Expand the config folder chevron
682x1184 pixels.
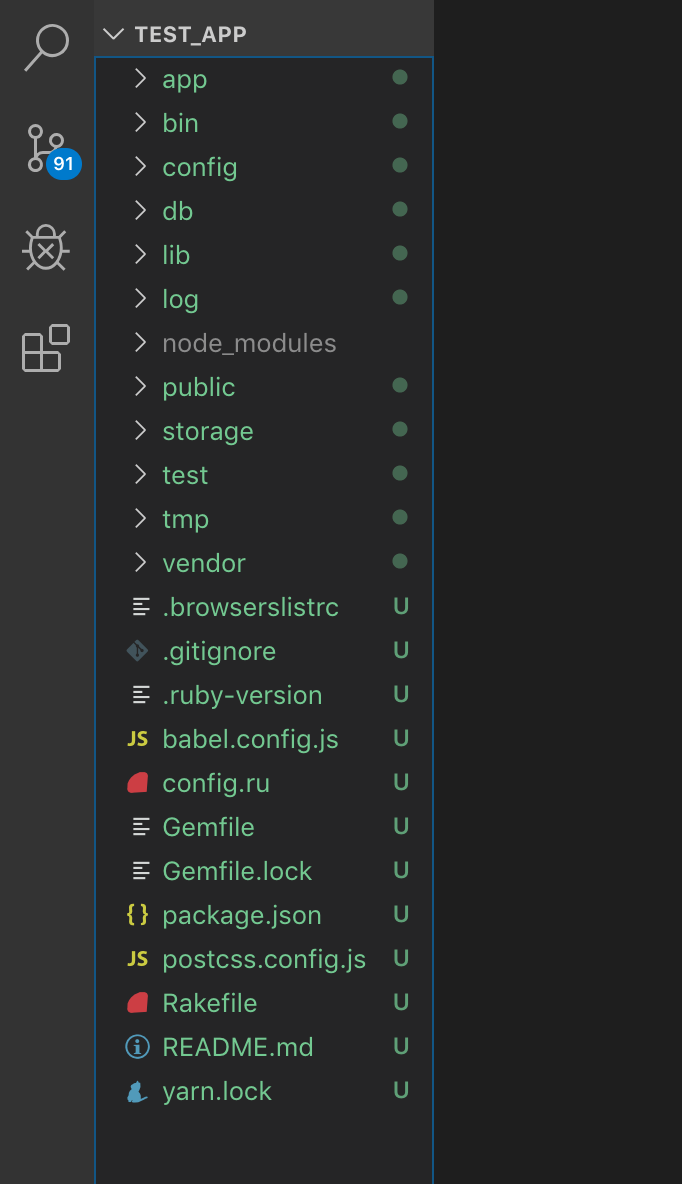coord(140,167)
